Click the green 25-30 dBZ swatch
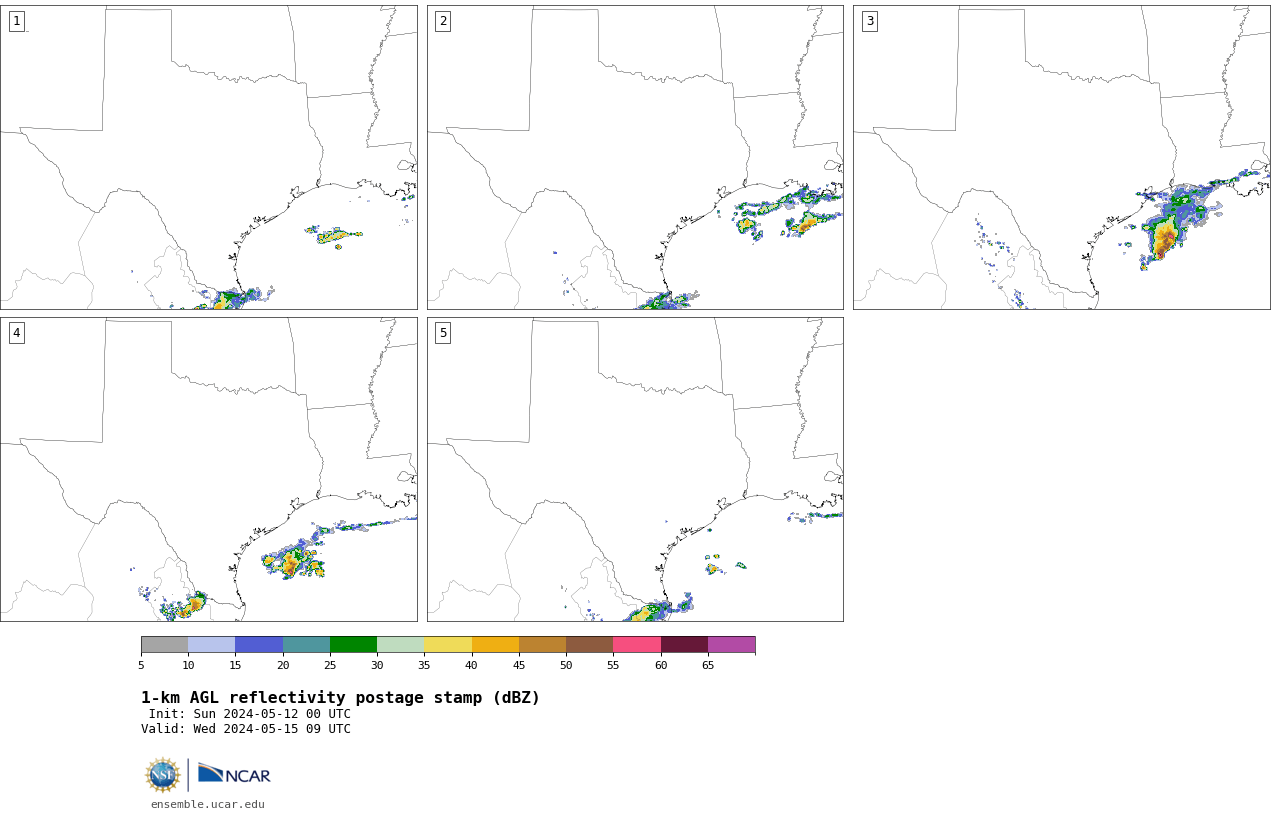The image size is (1280, 815). (353, 644)
